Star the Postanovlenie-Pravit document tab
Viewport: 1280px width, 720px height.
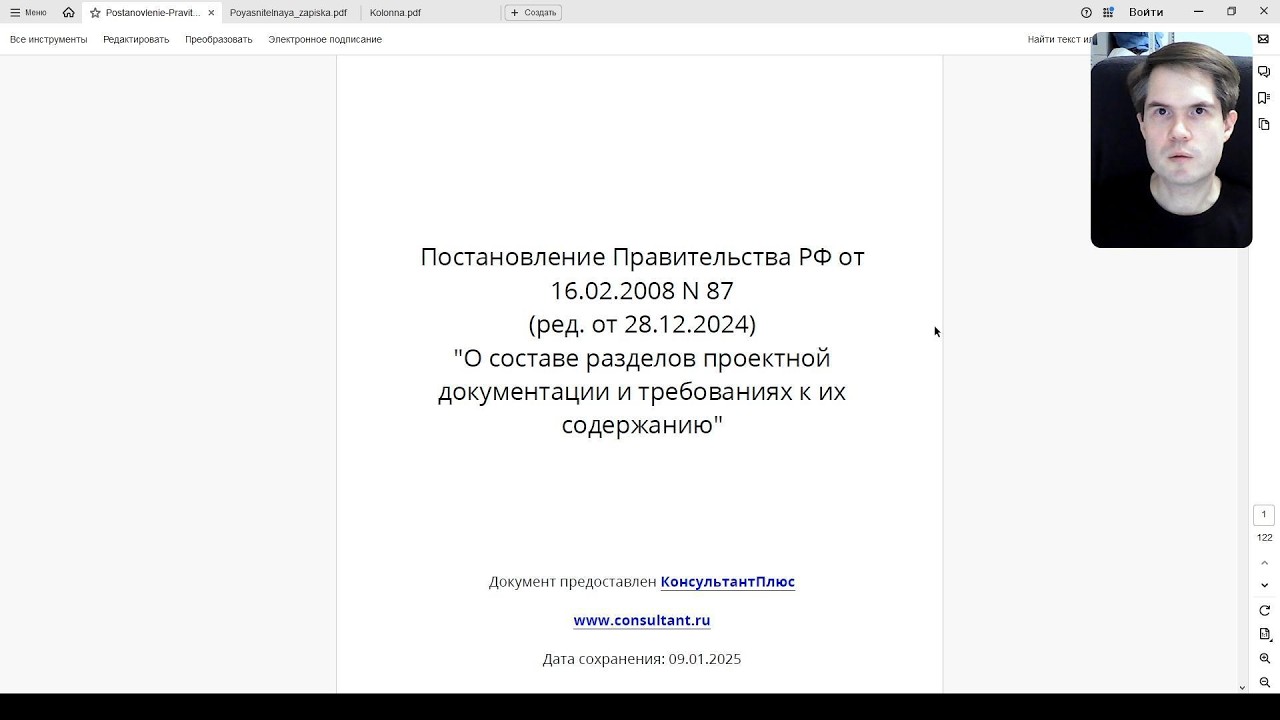(95, 13)
